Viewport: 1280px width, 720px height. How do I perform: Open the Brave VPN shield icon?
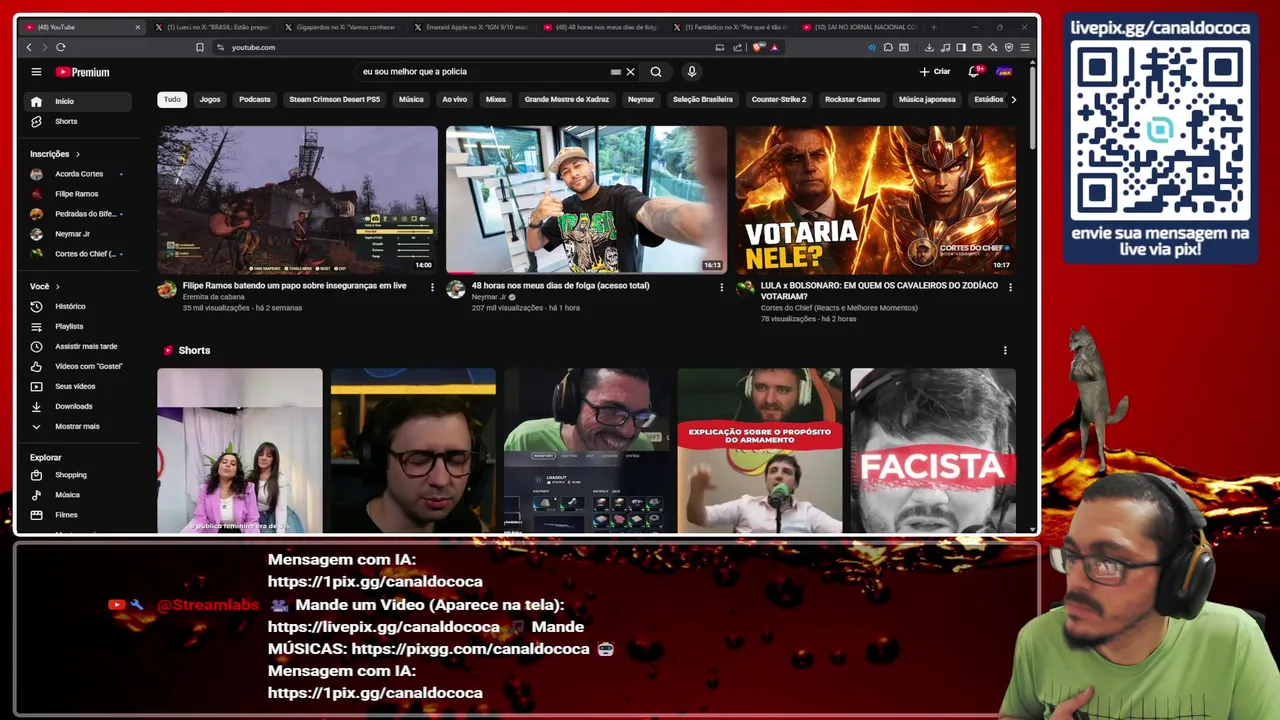click(1009, 47)
